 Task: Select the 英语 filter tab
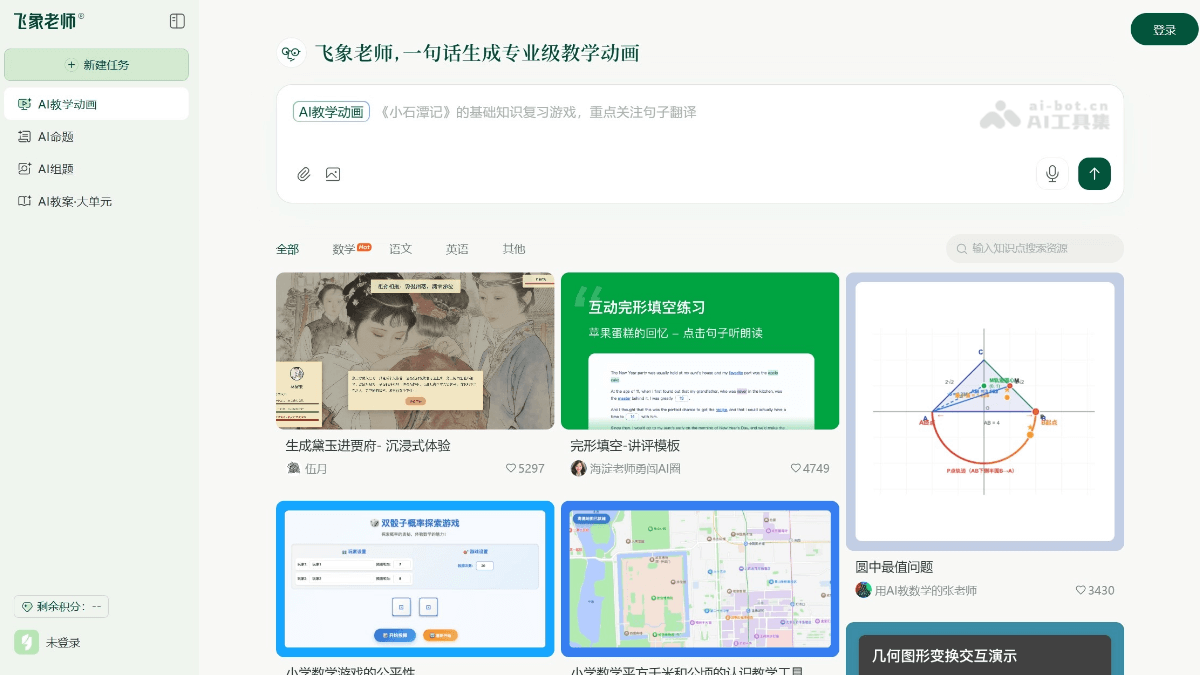pos(457,249)
